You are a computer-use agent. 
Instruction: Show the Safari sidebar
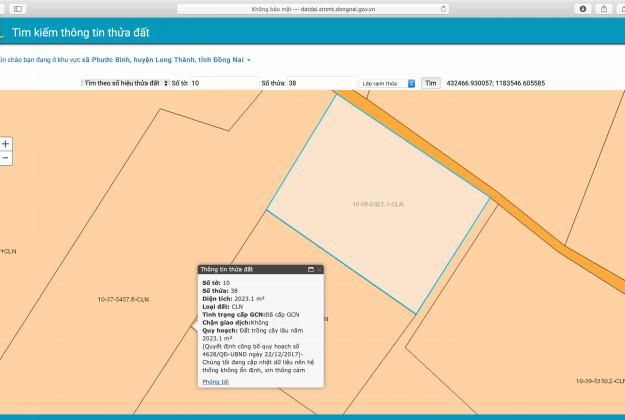pos(17,8)
